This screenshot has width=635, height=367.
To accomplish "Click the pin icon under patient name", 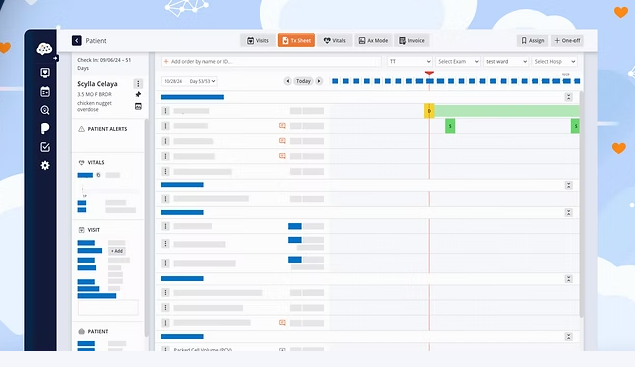I will [x=138, y=94].
